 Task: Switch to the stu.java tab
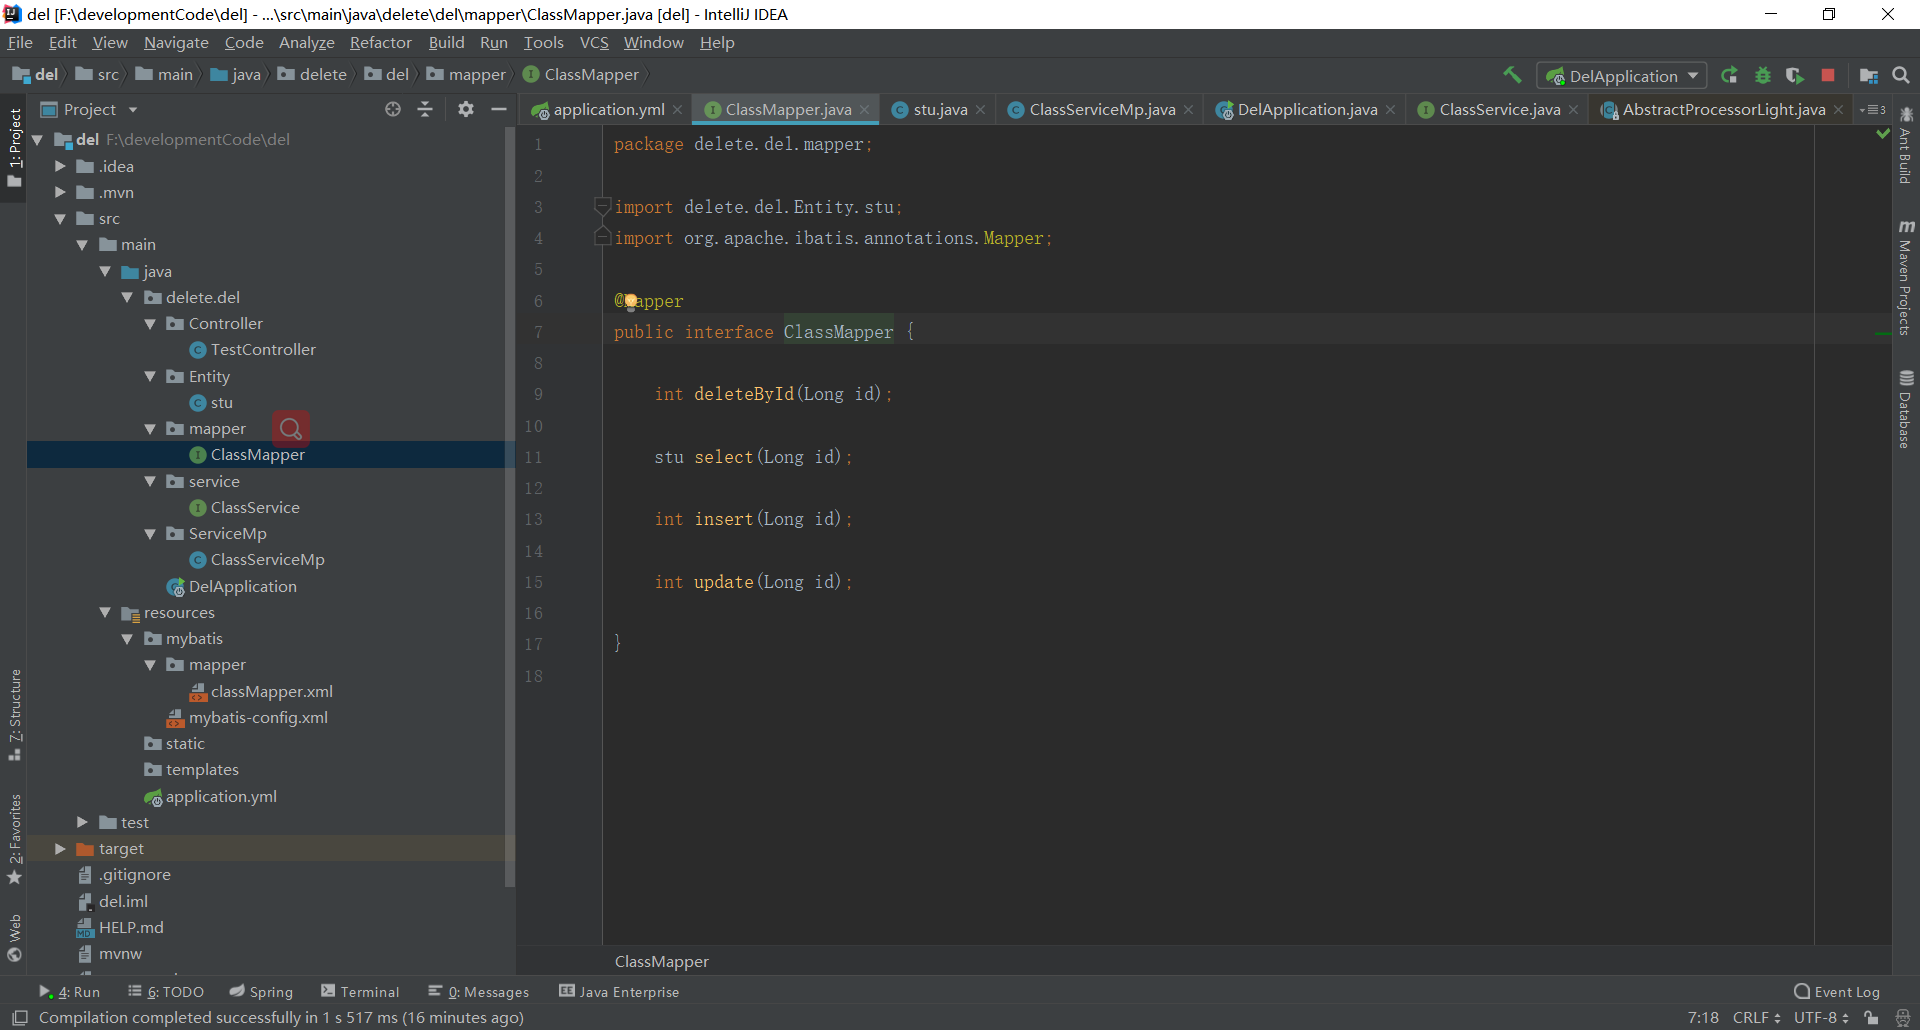[x=939, y=109]
